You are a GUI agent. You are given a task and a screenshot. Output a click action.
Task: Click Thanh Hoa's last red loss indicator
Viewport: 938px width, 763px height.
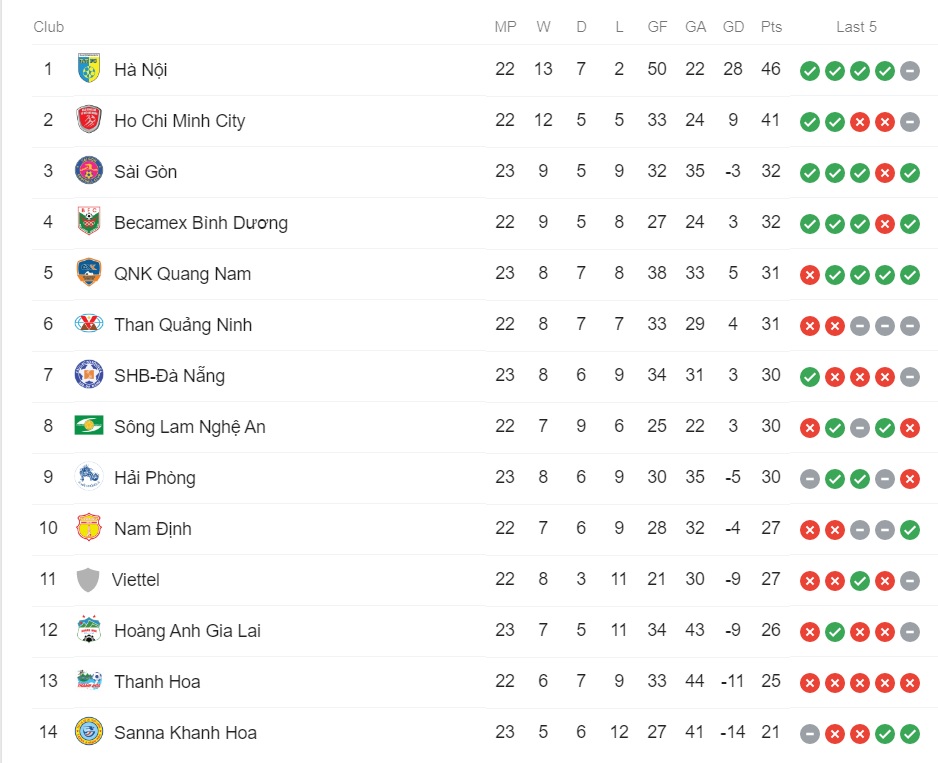click(x=909, y=683)
